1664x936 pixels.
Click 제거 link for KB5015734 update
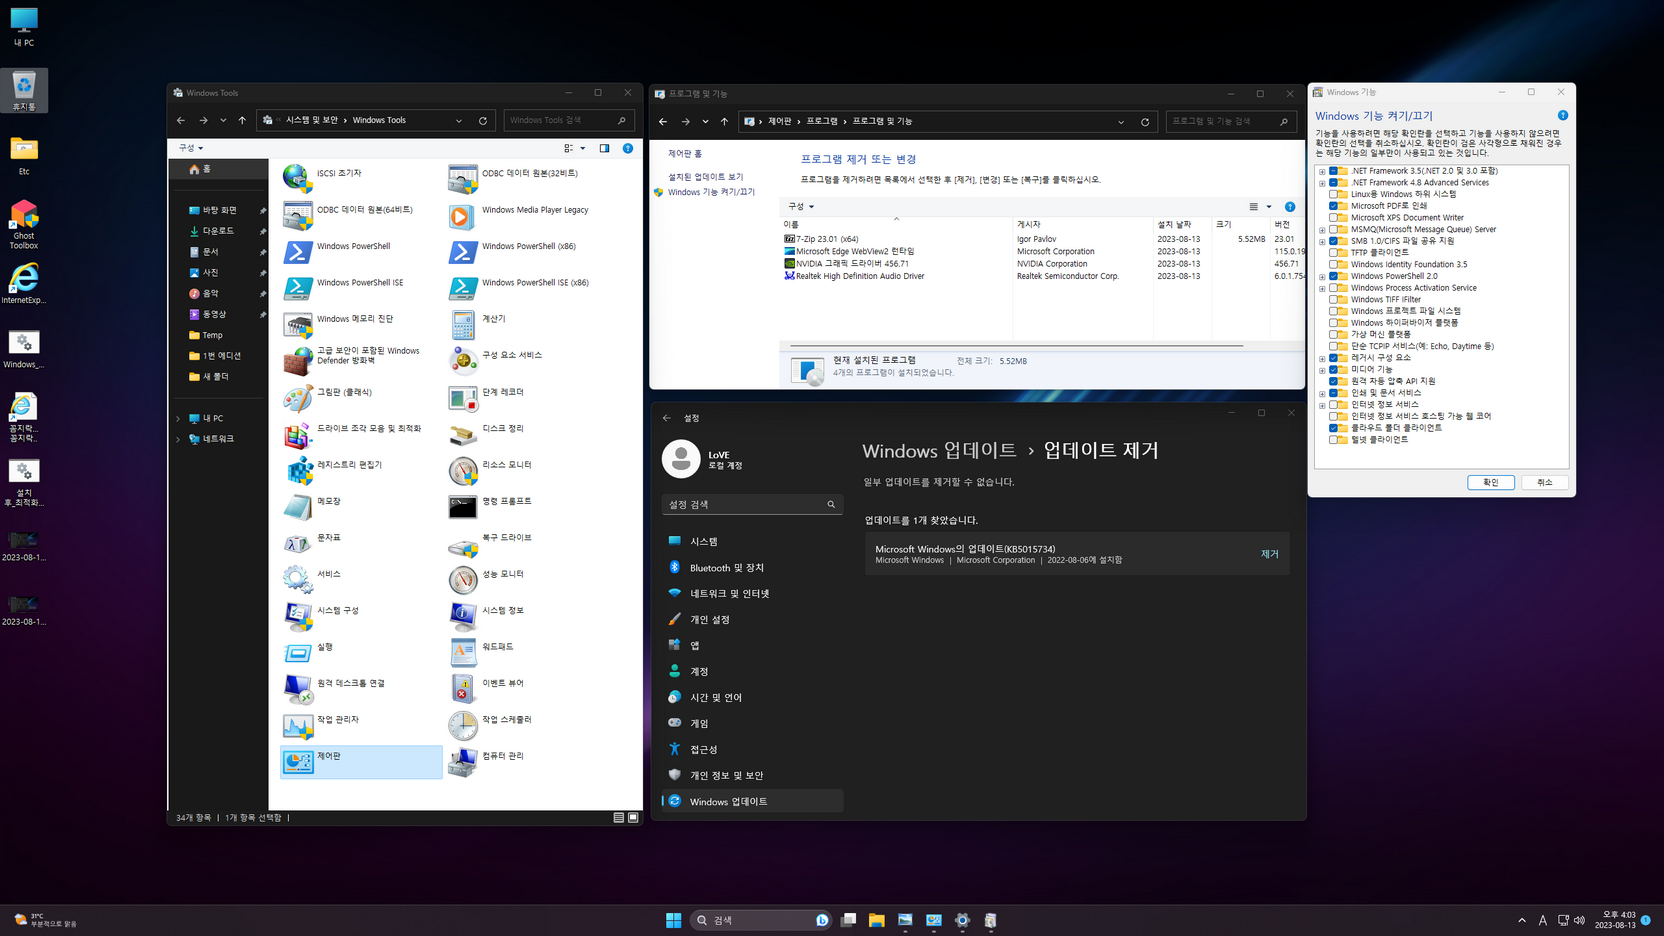1269,554
